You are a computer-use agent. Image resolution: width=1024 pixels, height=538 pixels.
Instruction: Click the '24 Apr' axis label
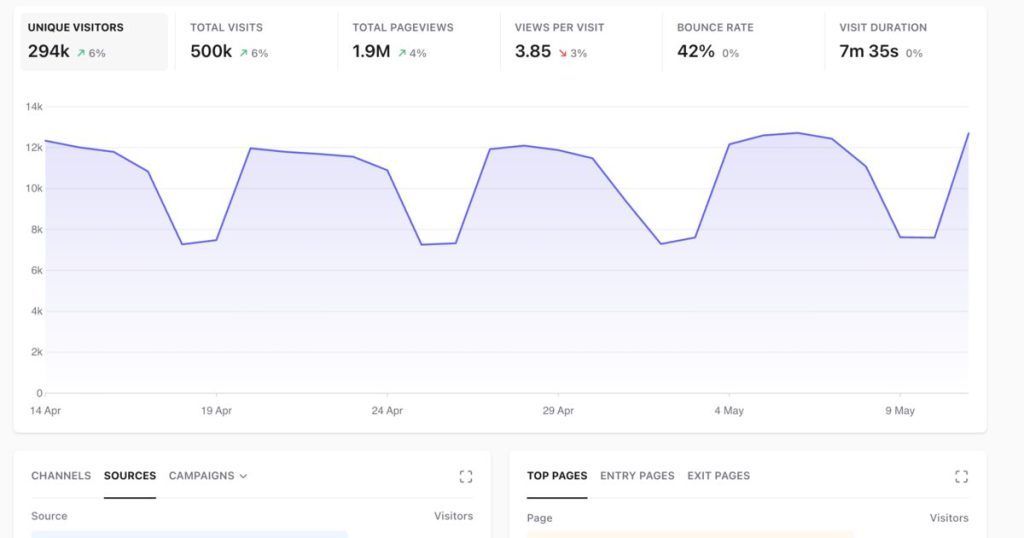click(x=387, y=411)
